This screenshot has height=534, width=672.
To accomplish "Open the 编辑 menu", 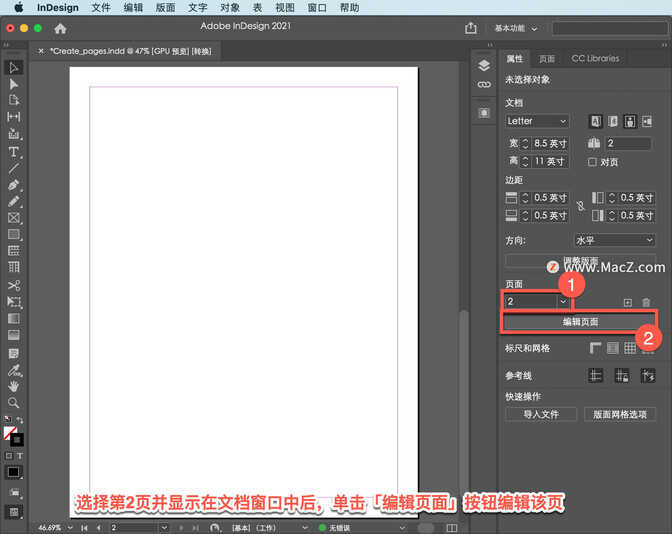I will pos(133,8).
